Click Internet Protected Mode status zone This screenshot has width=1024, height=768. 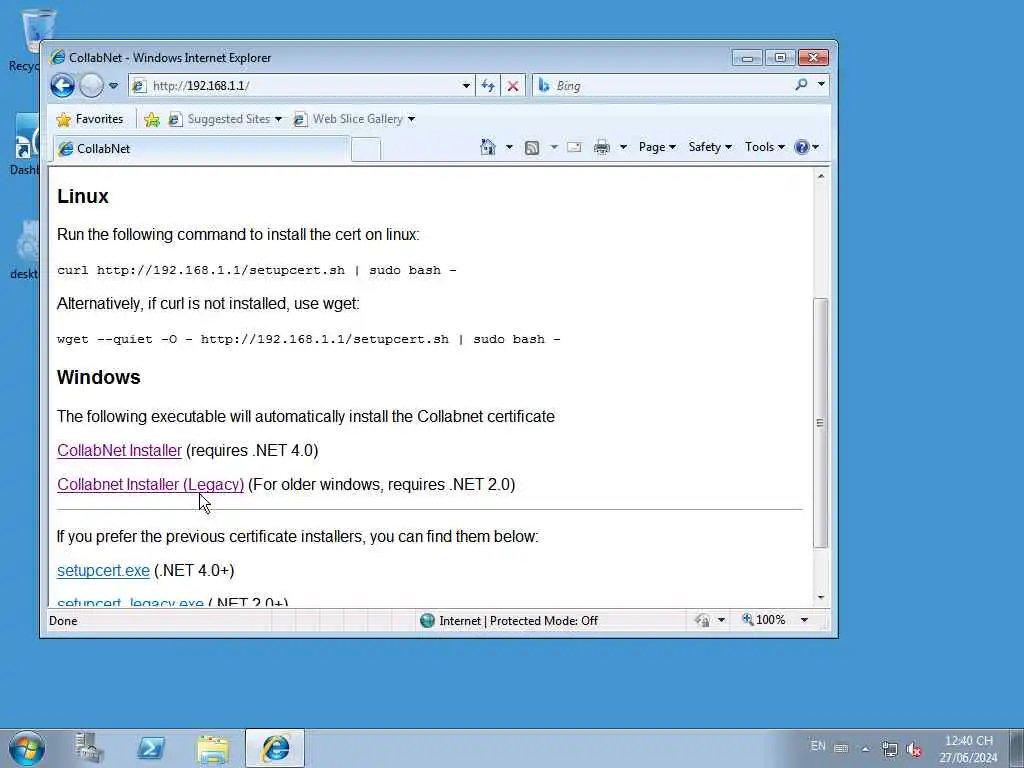click(509, 621)
